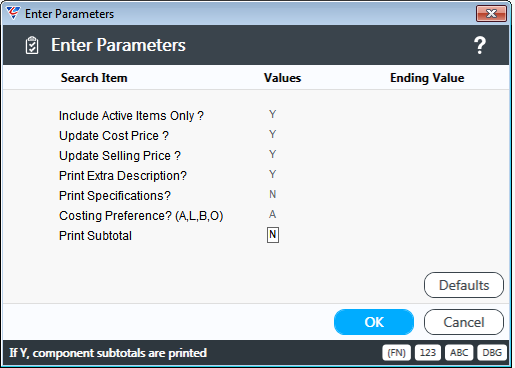Toggle the 123 numeric status indicator
This screenshot has width=515, height=368.
coord(428,353)
